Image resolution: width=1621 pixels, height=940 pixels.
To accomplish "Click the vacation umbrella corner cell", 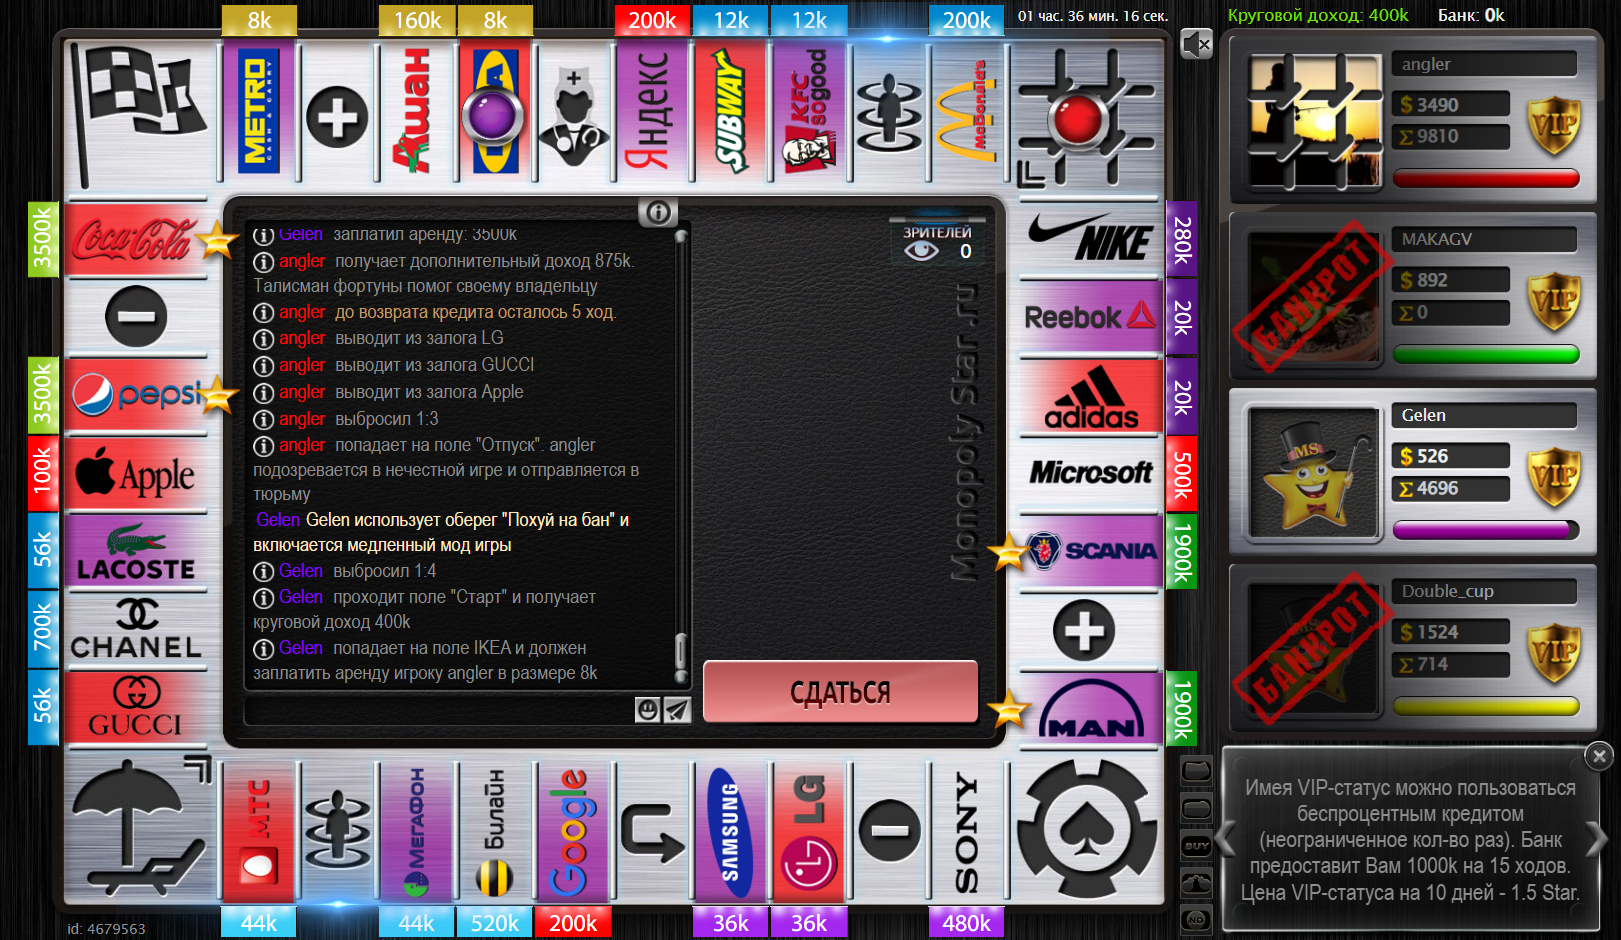I will click(141, 828).
